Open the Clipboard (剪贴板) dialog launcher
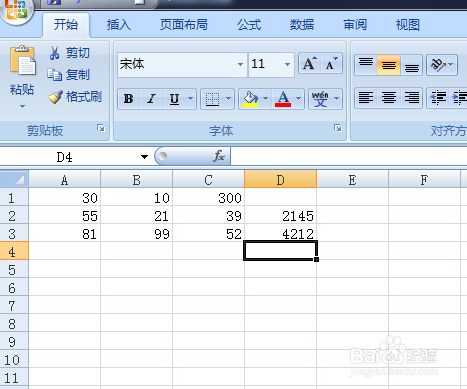 click(101, 128)
